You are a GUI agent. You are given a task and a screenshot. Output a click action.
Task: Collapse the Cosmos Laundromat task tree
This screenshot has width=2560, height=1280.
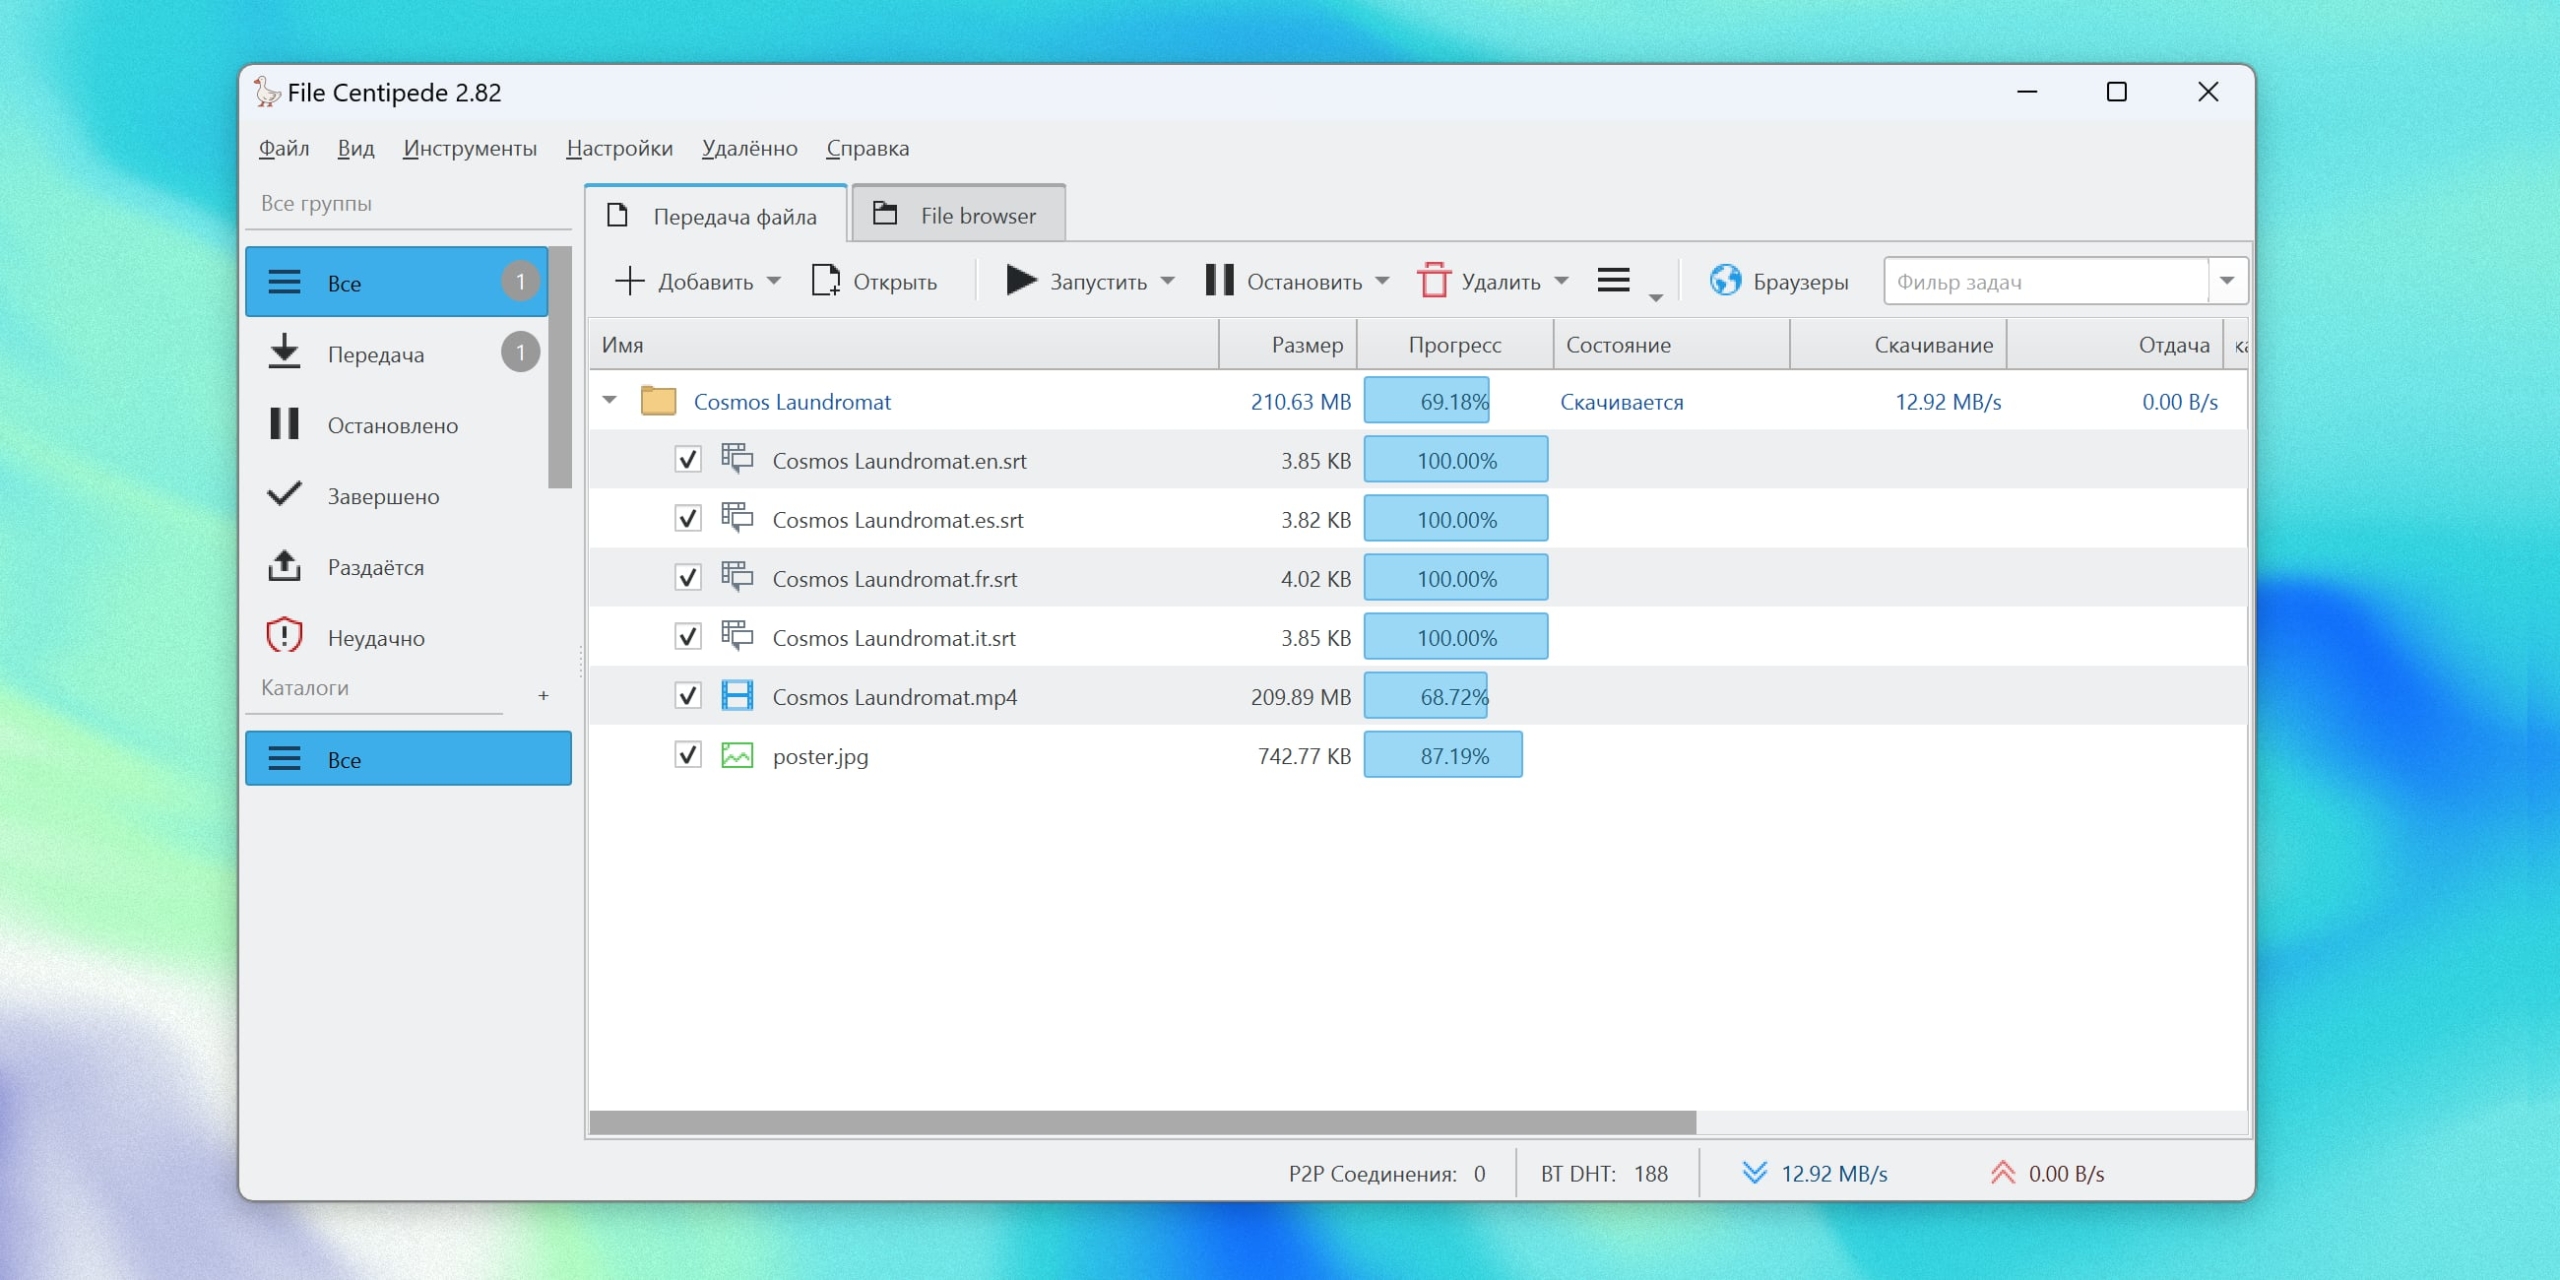click(610, 400)
